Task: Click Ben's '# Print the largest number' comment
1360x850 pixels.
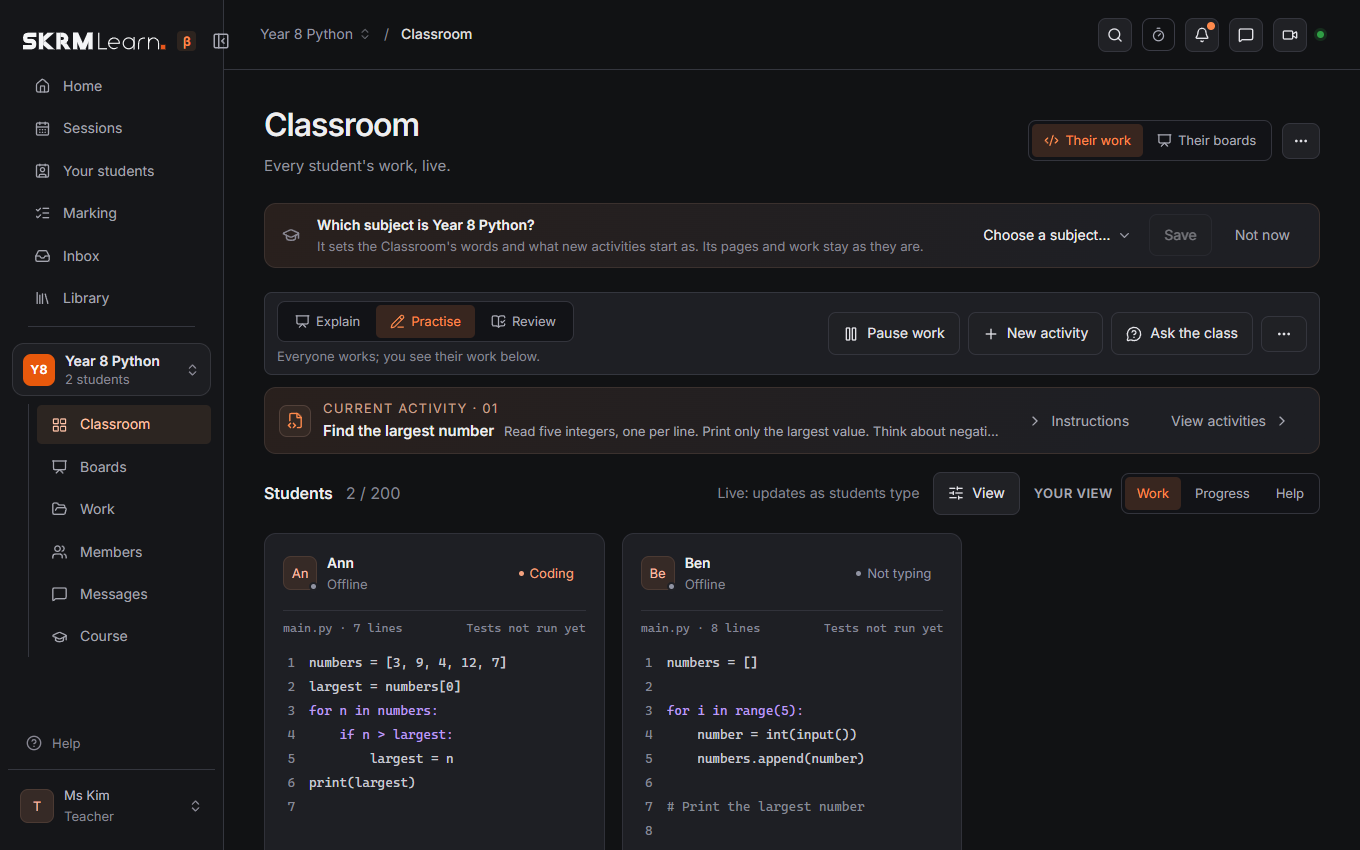Action: pyautogui.click(x=766, y=807)
